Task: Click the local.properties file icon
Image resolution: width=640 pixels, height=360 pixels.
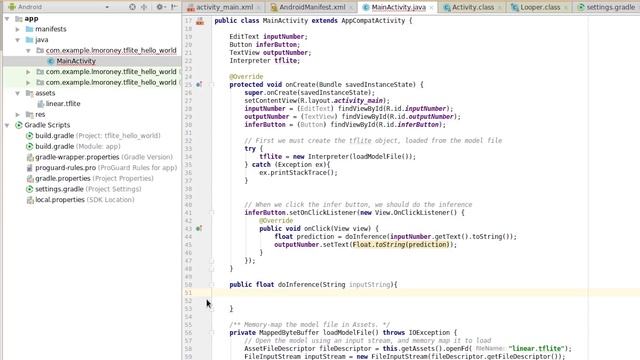Action: [29, 200]
